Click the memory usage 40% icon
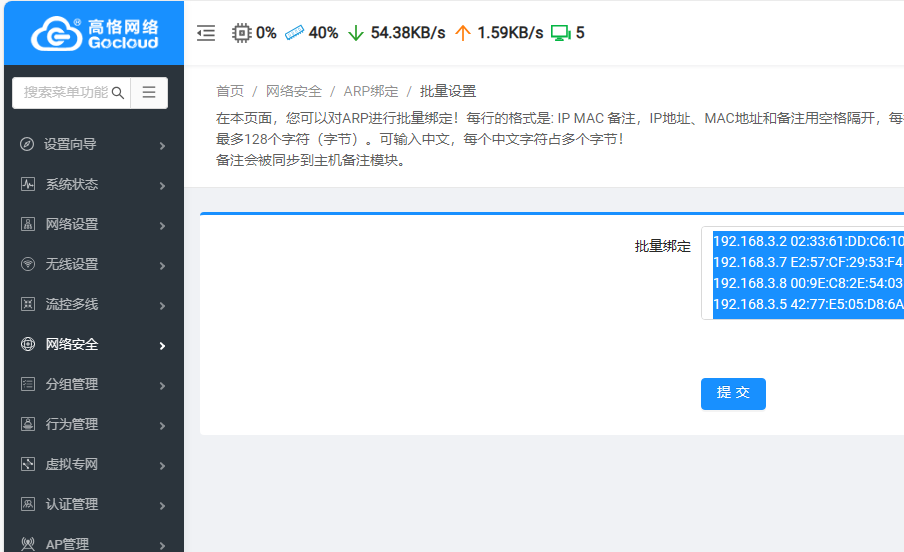The width and height of the screenshot is (904, 552). 295,33
